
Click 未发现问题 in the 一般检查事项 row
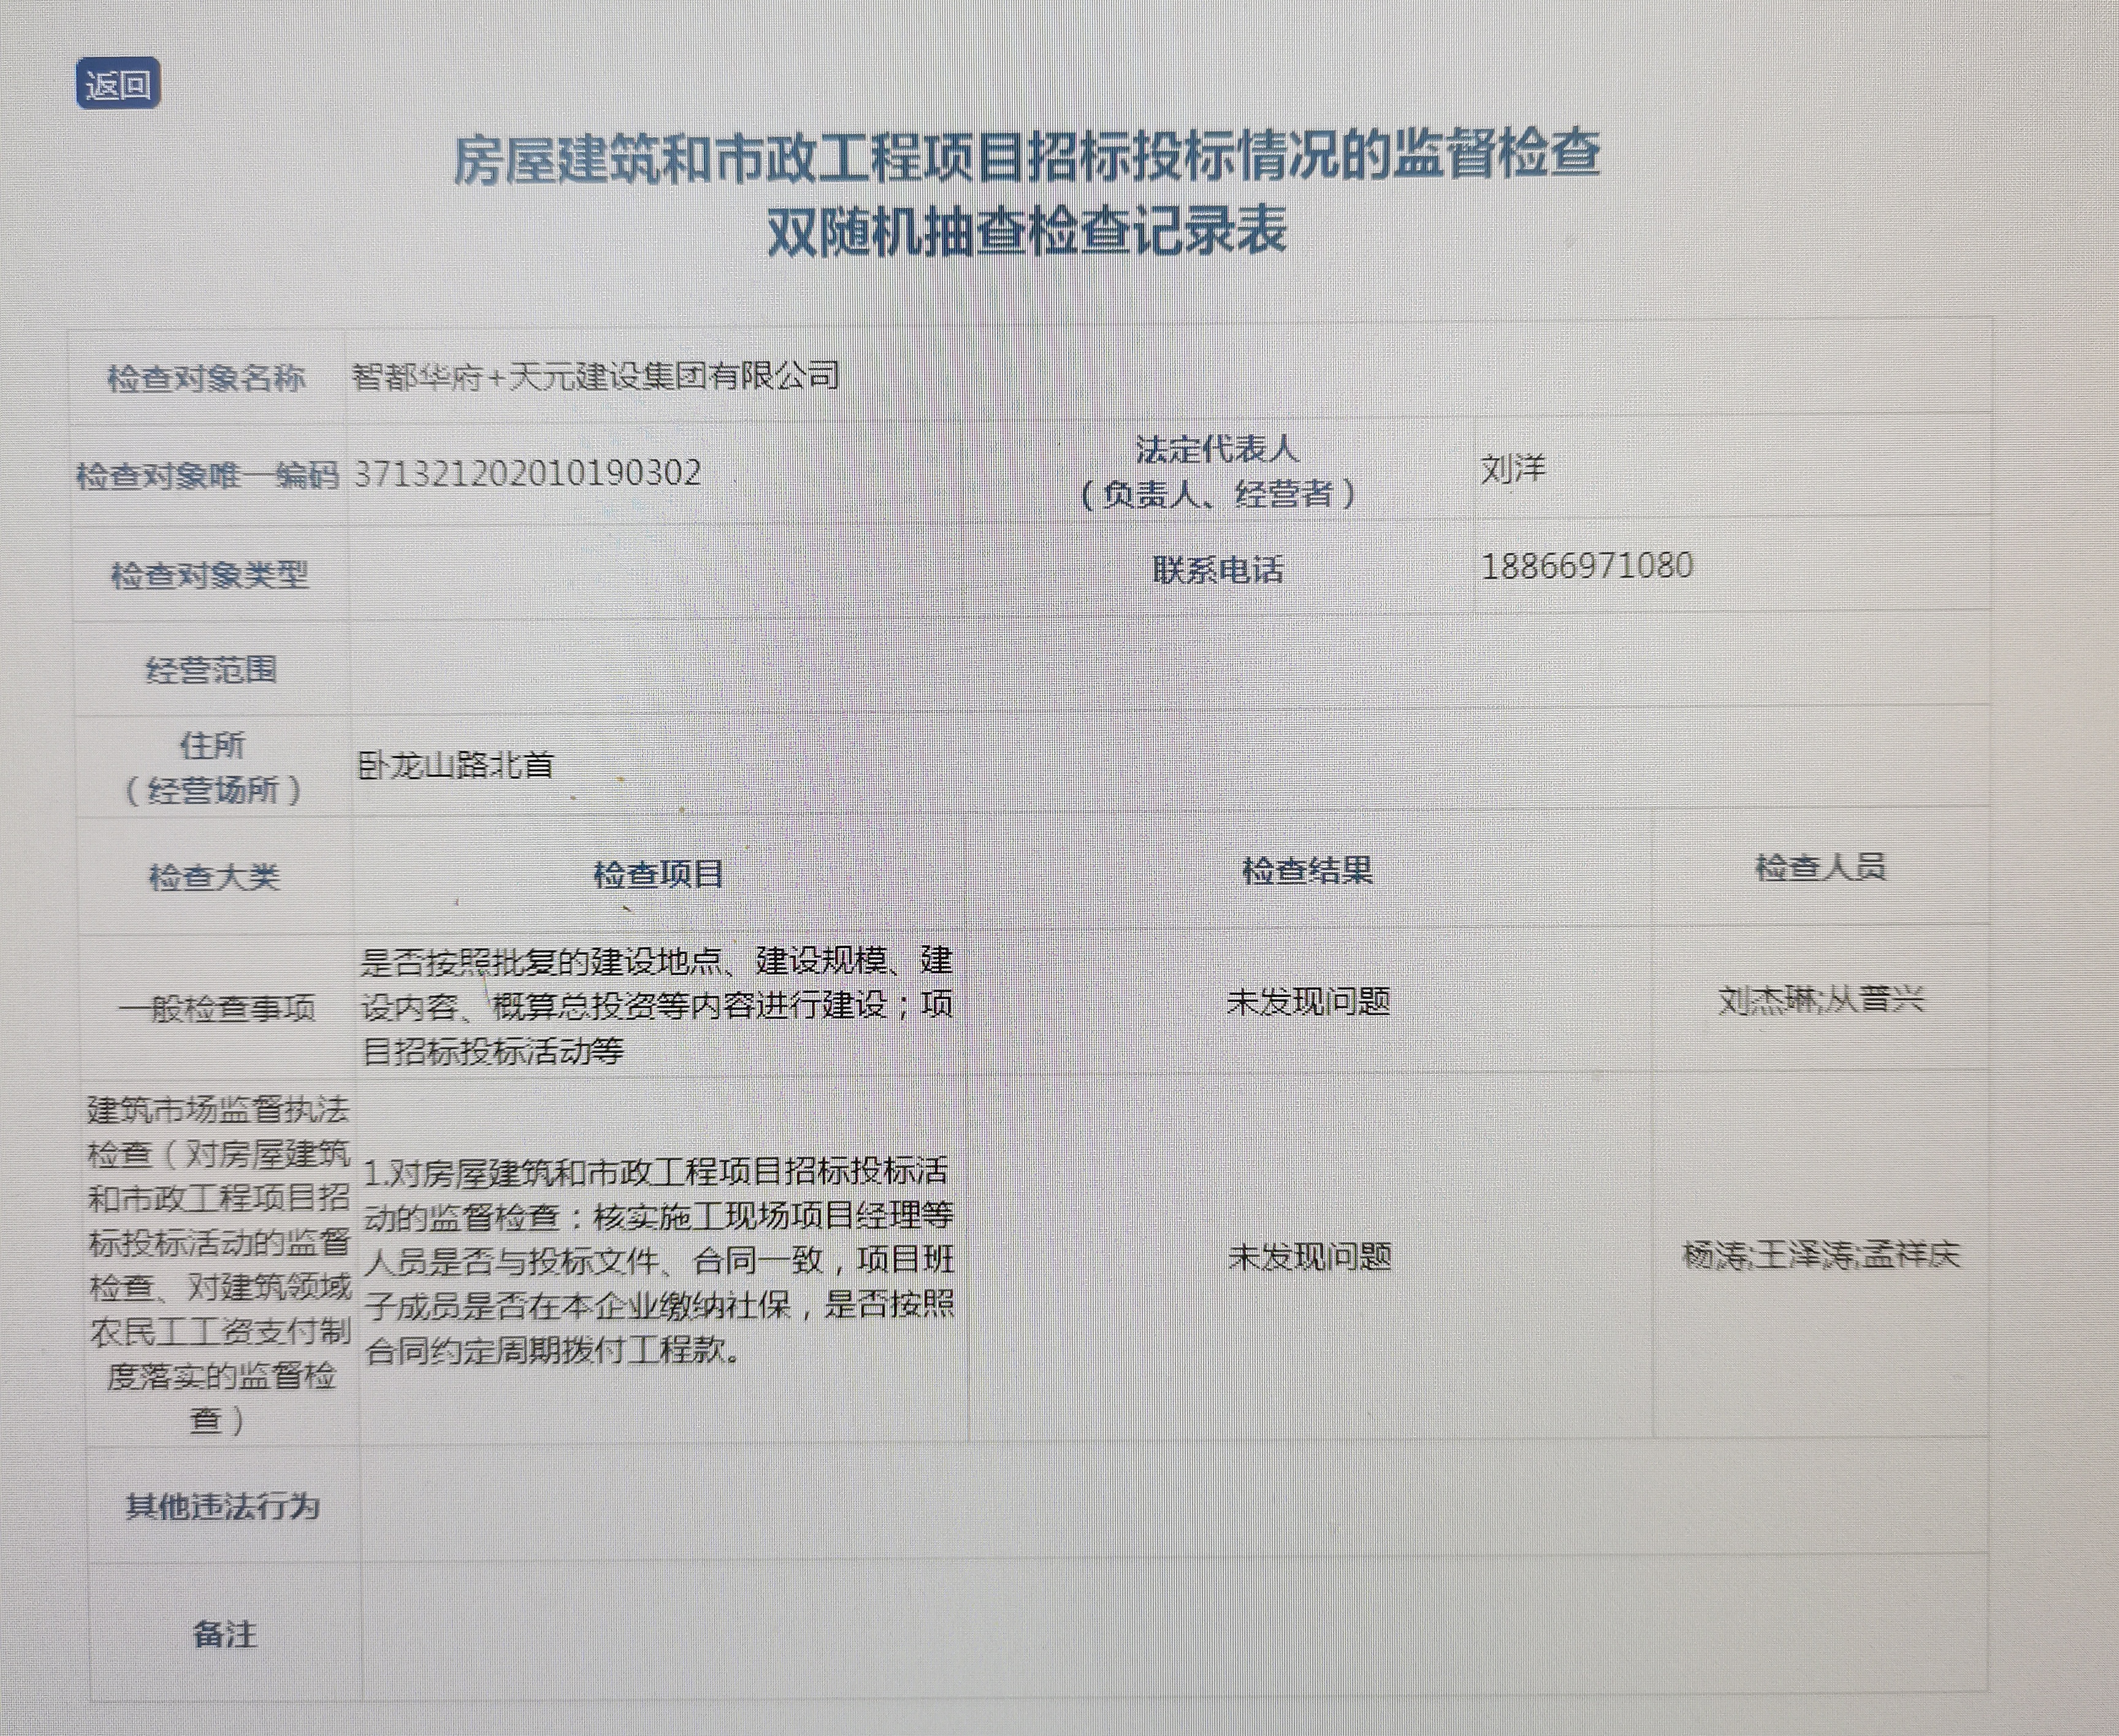click(1308, 1001)
